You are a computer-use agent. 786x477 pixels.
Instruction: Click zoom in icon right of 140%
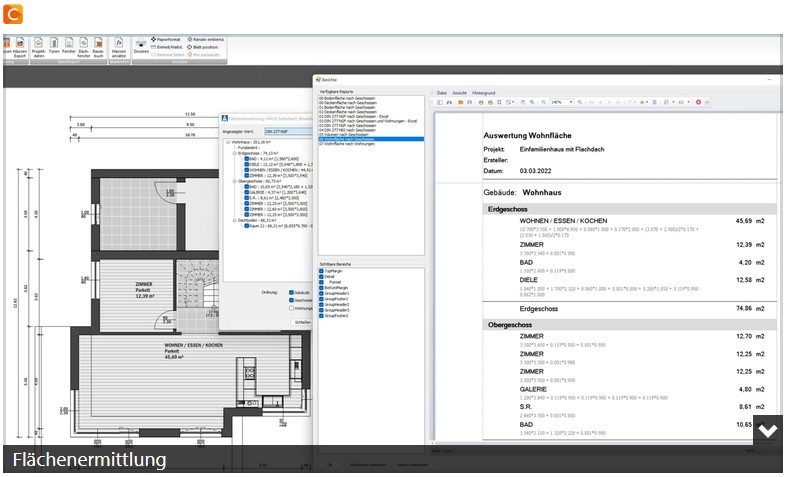(x=580, y=102)
